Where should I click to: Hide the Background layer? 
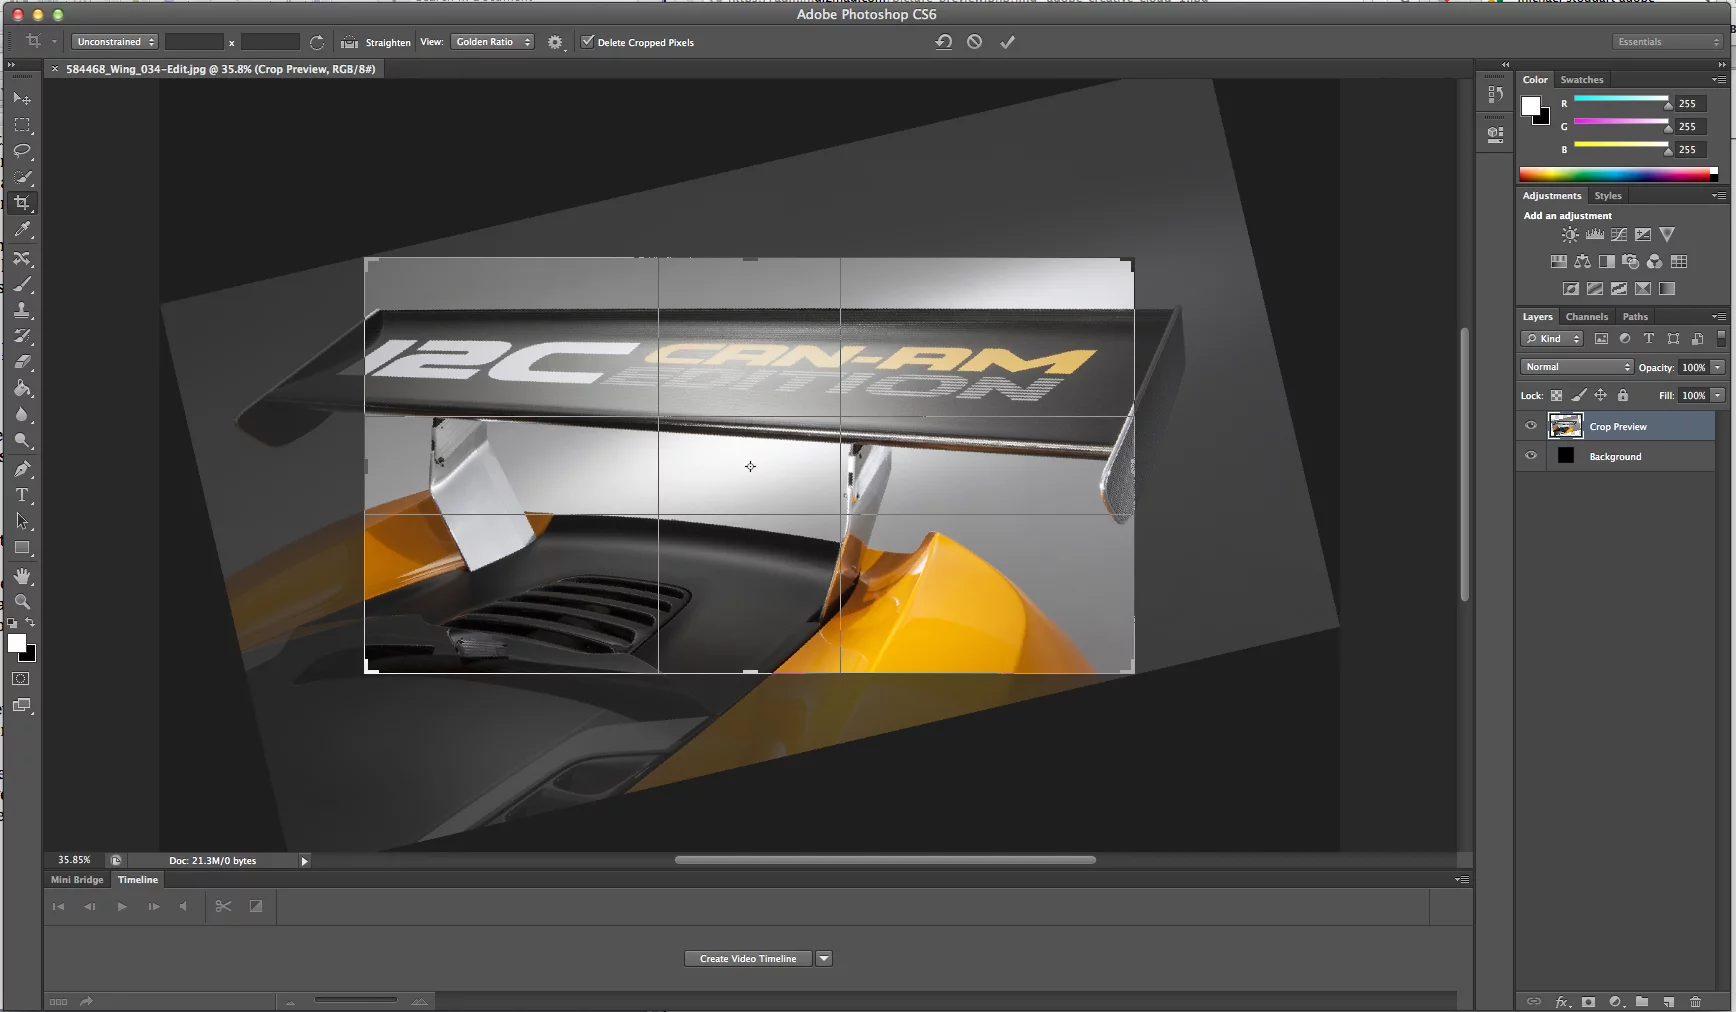coord(1530,456)
